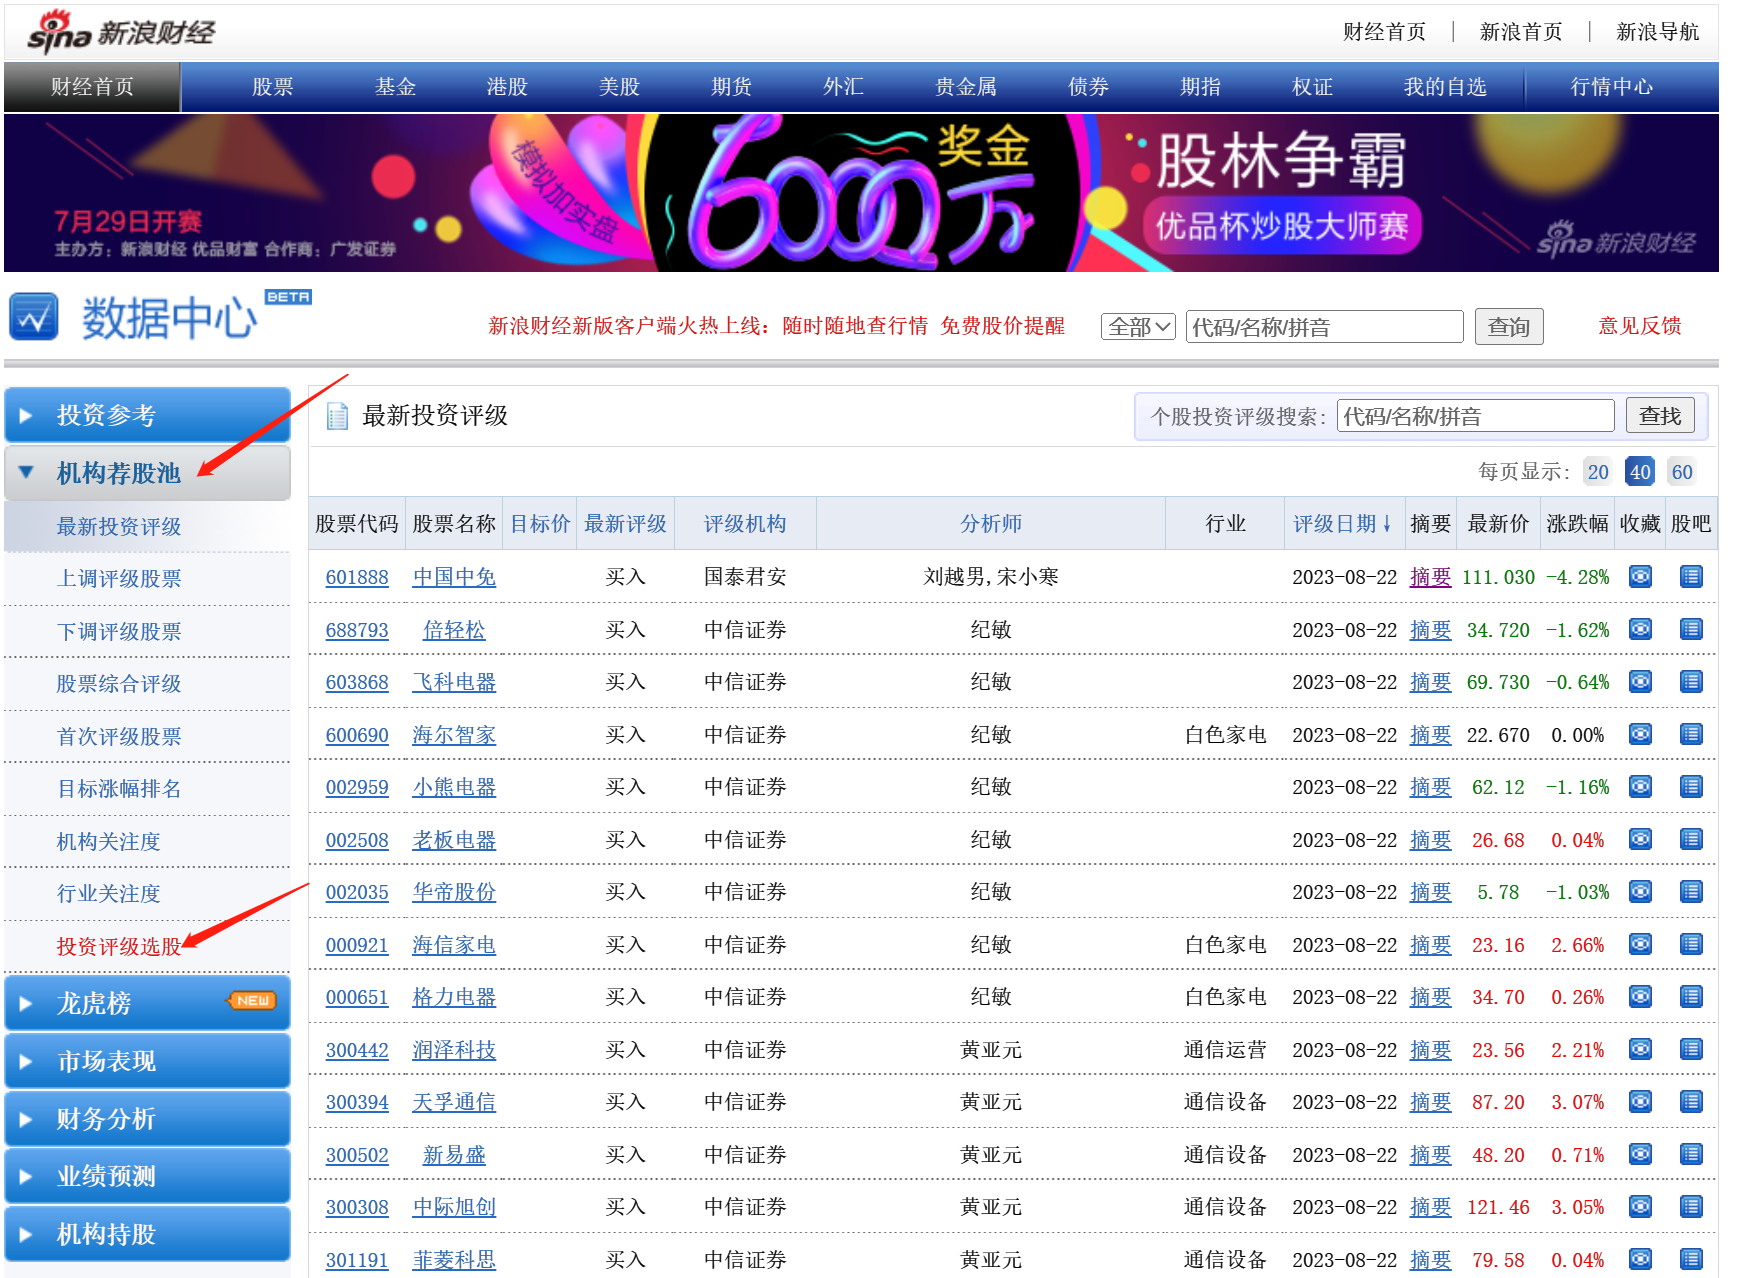
Task: Open 股票 in the top navigation bar
Action: [x=273, y=87]
